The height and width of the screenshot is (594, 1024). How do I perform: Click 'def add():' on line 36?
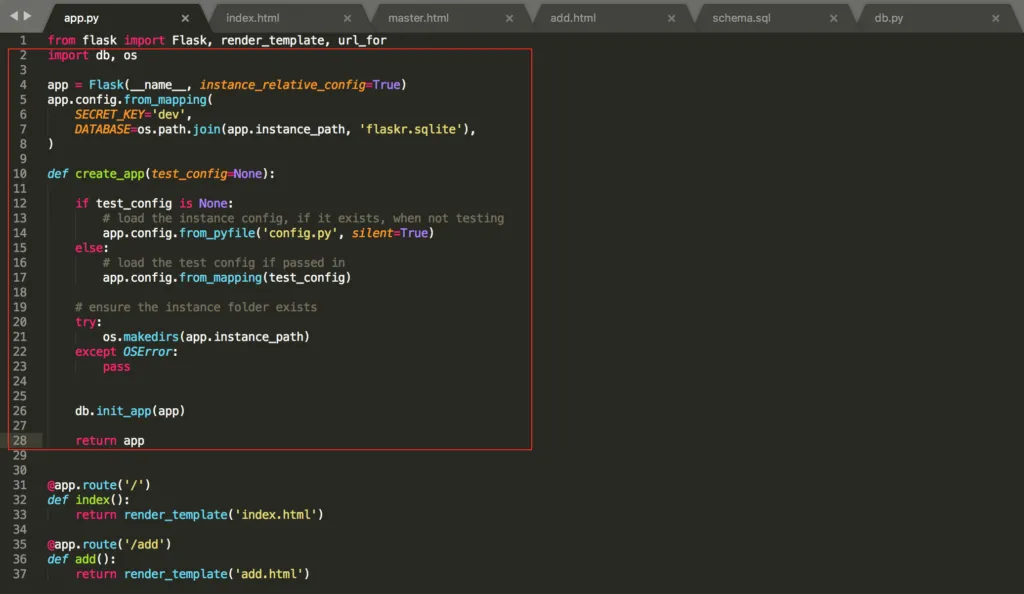pyautogui.click(x=82, y=559)
